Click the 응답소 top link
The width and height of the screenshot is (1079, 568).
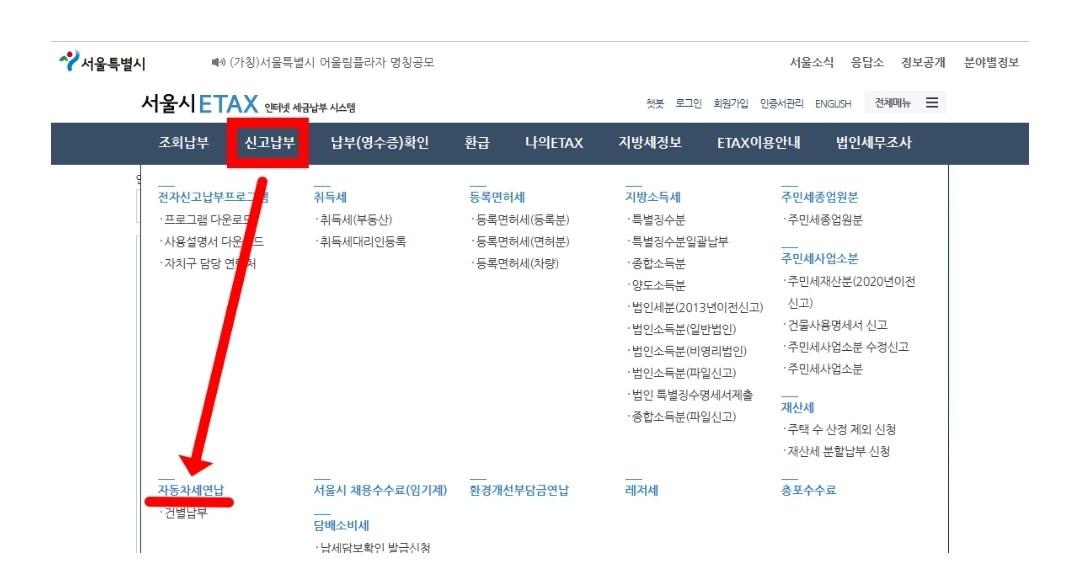click(867, 63)
